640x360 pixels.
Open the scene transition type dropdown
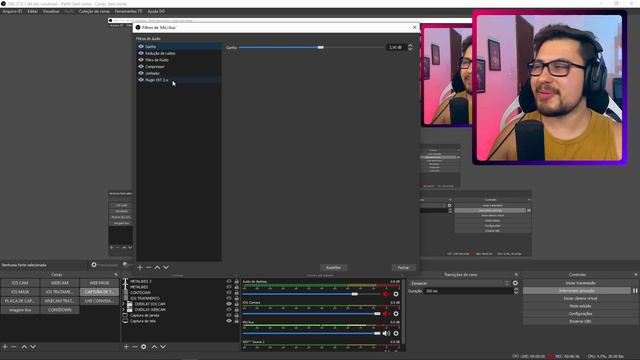pos(460,283)
